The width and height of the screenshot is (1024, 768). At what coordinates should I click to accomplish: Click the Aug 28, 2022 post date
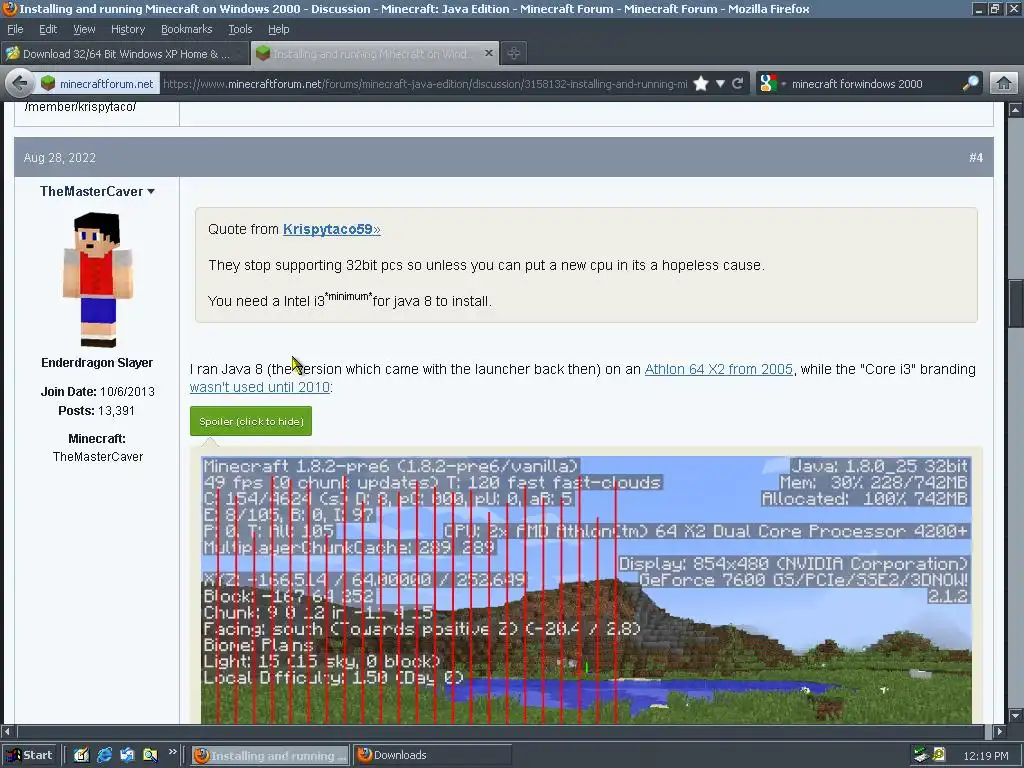click(59, 157)
